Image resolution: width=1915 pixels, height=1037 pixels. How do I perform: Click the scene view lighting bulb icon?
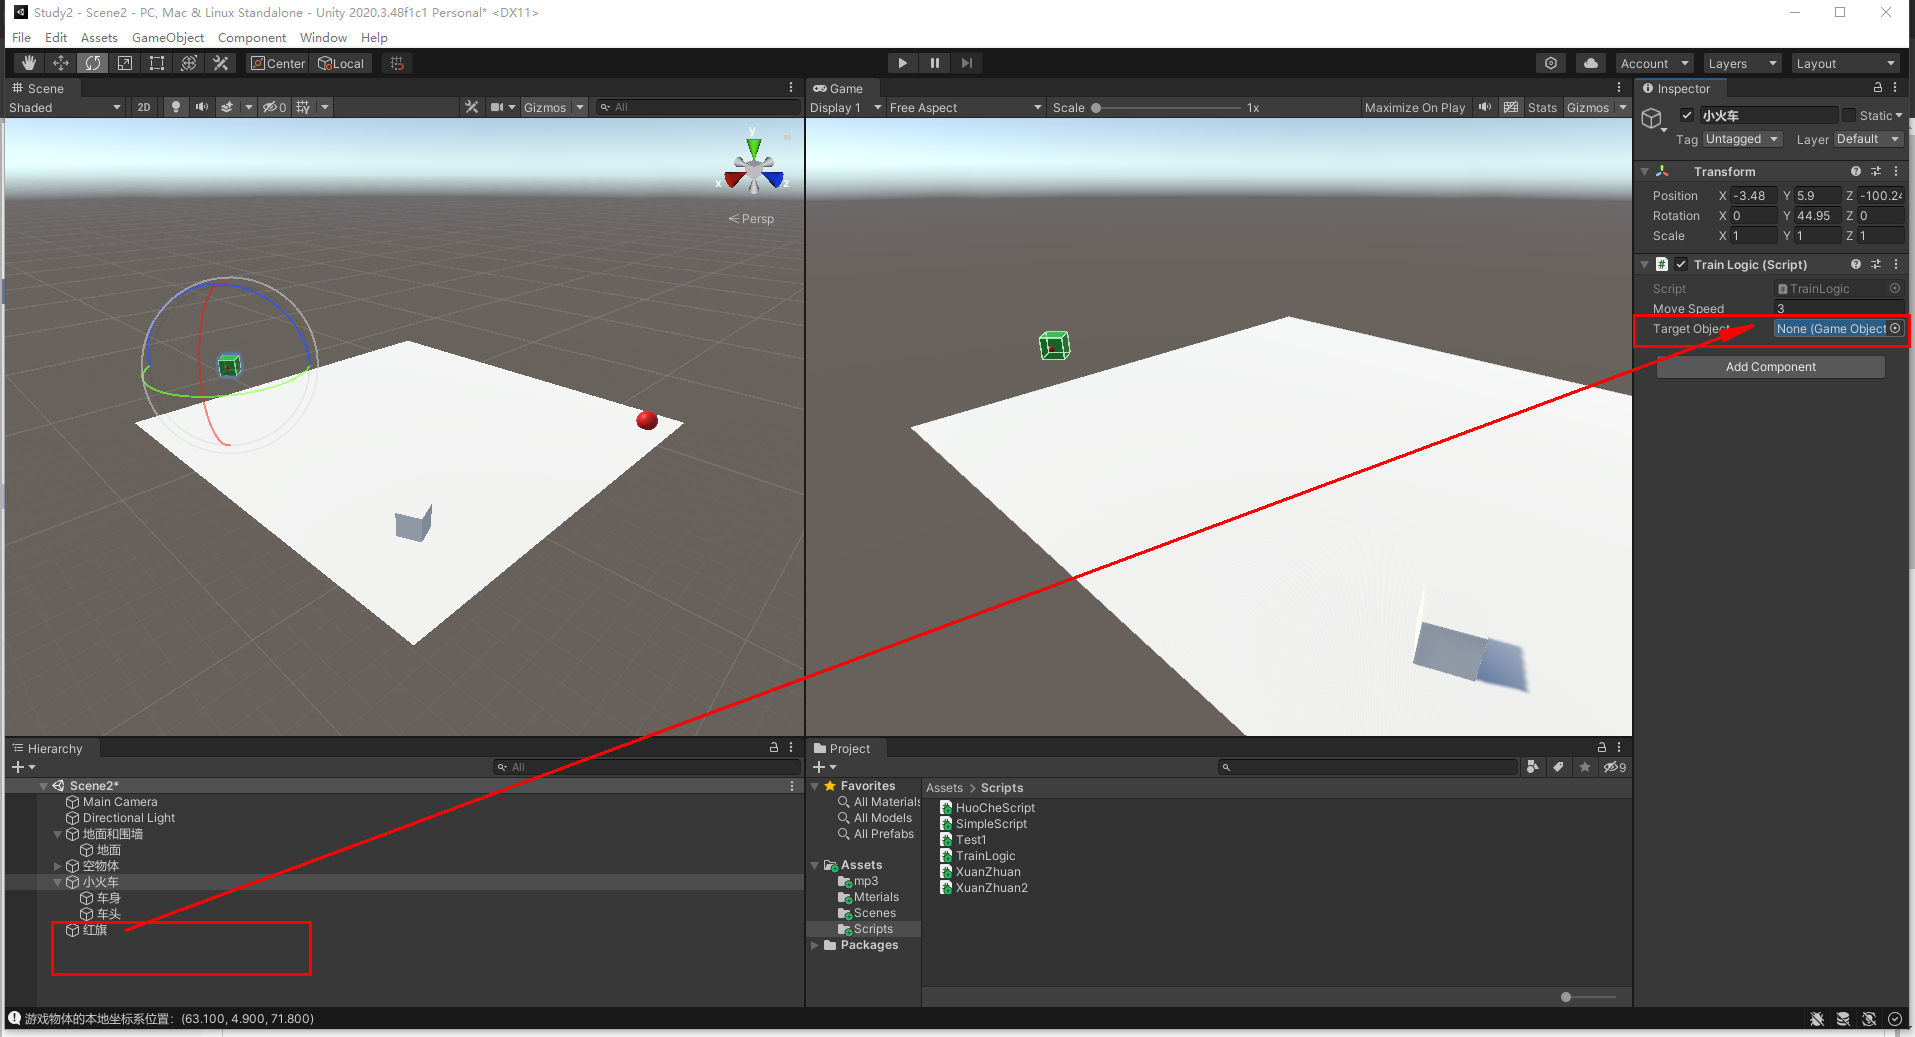coord(176,107)
